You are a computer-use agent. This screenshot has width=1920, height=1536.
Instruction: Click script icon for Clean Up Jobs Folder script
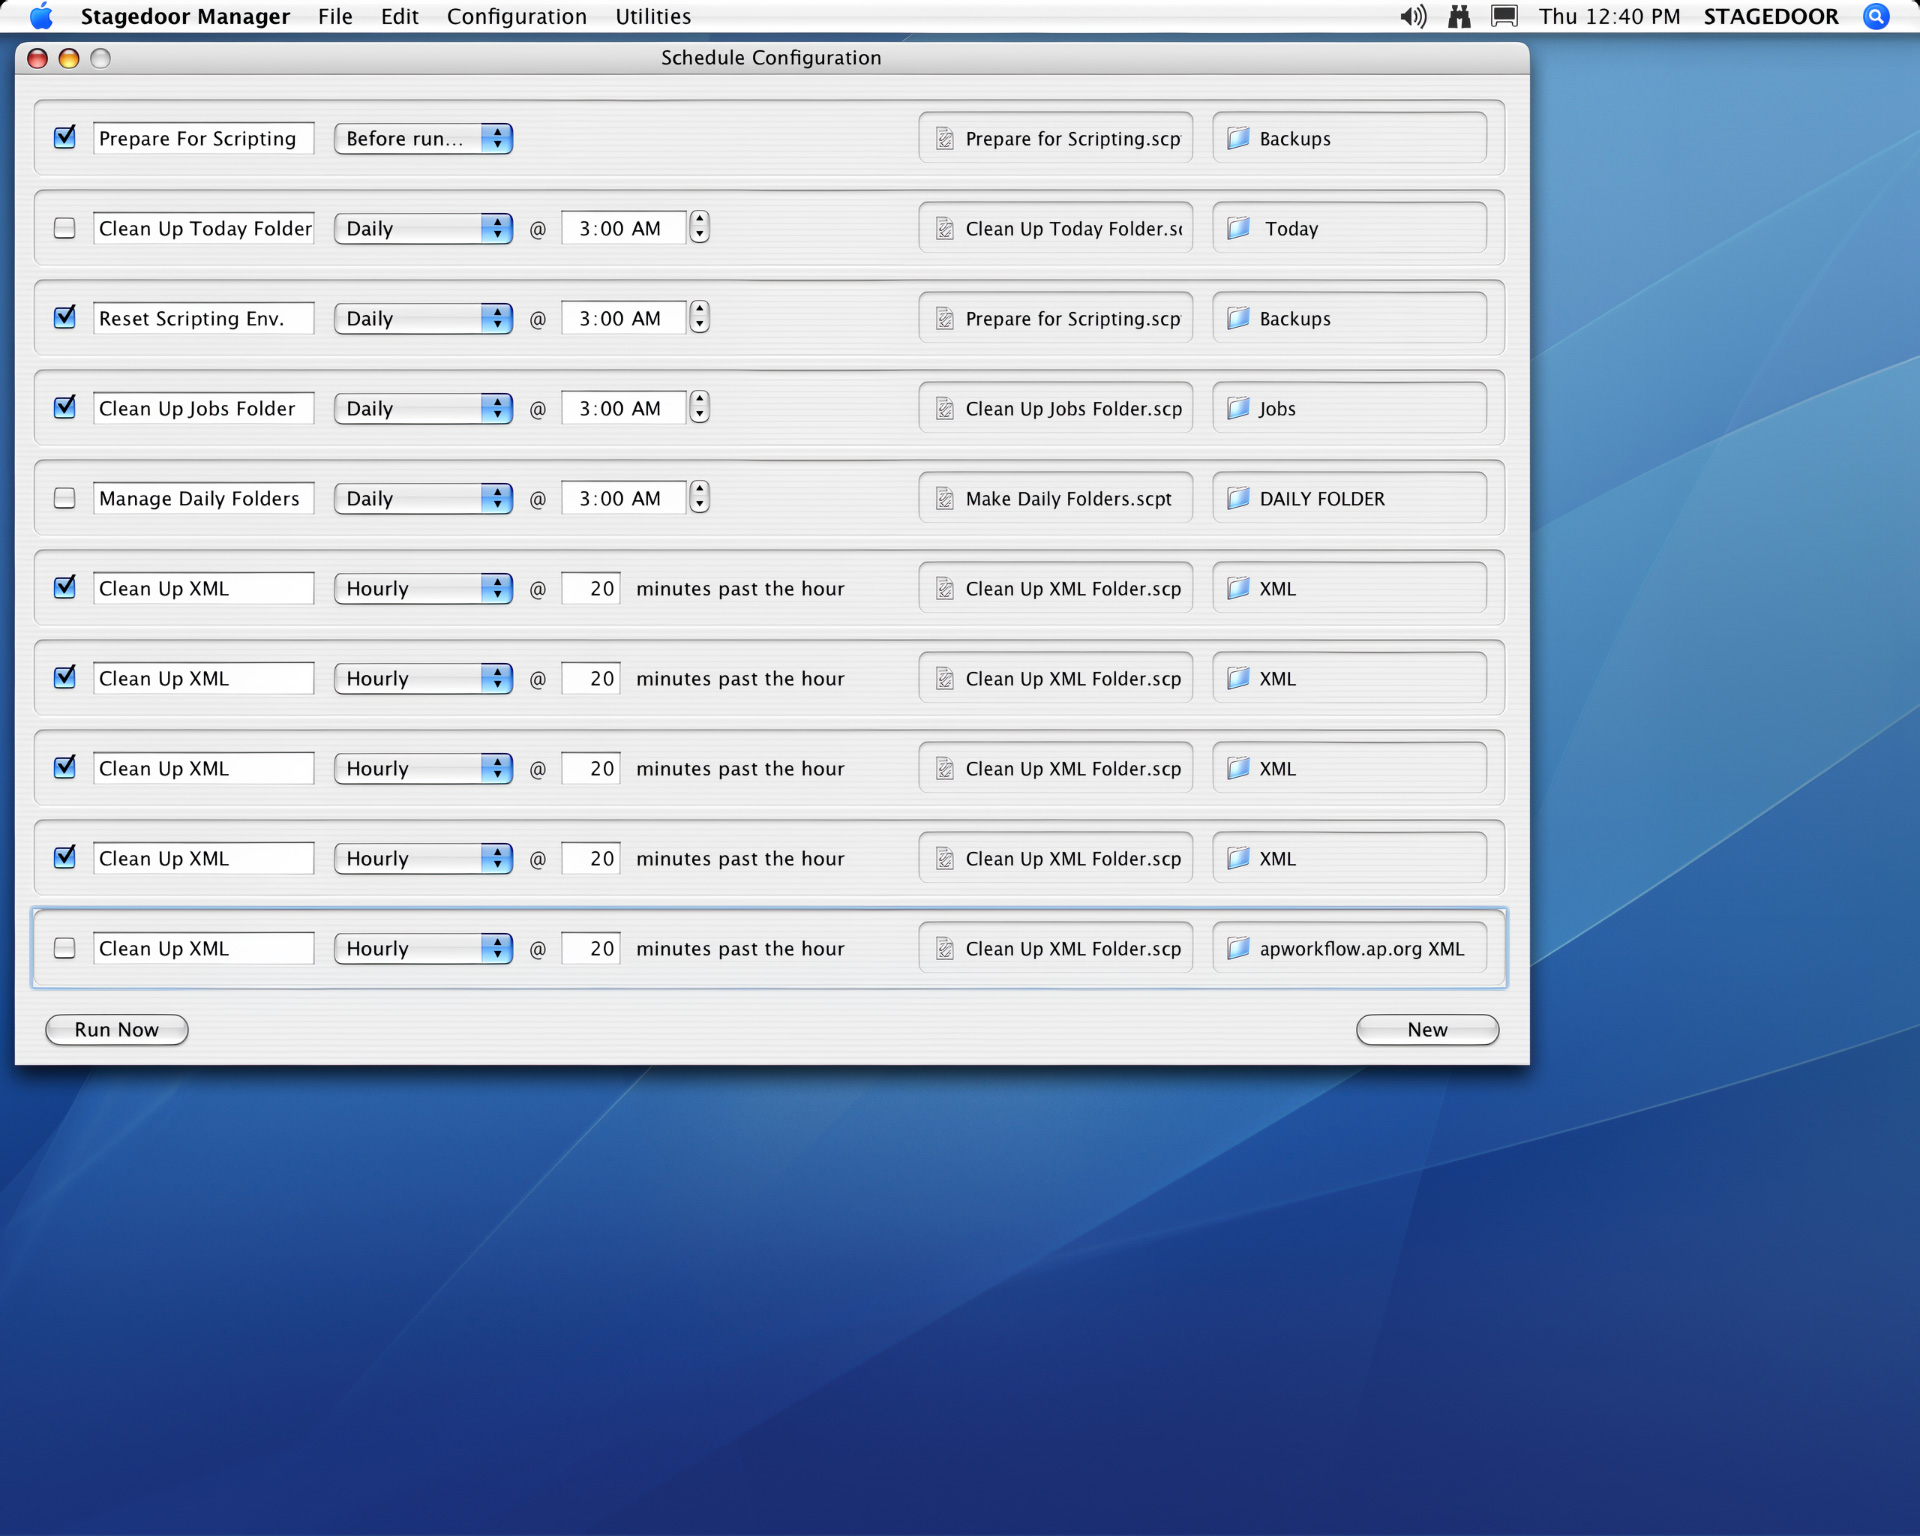[944, 408]
